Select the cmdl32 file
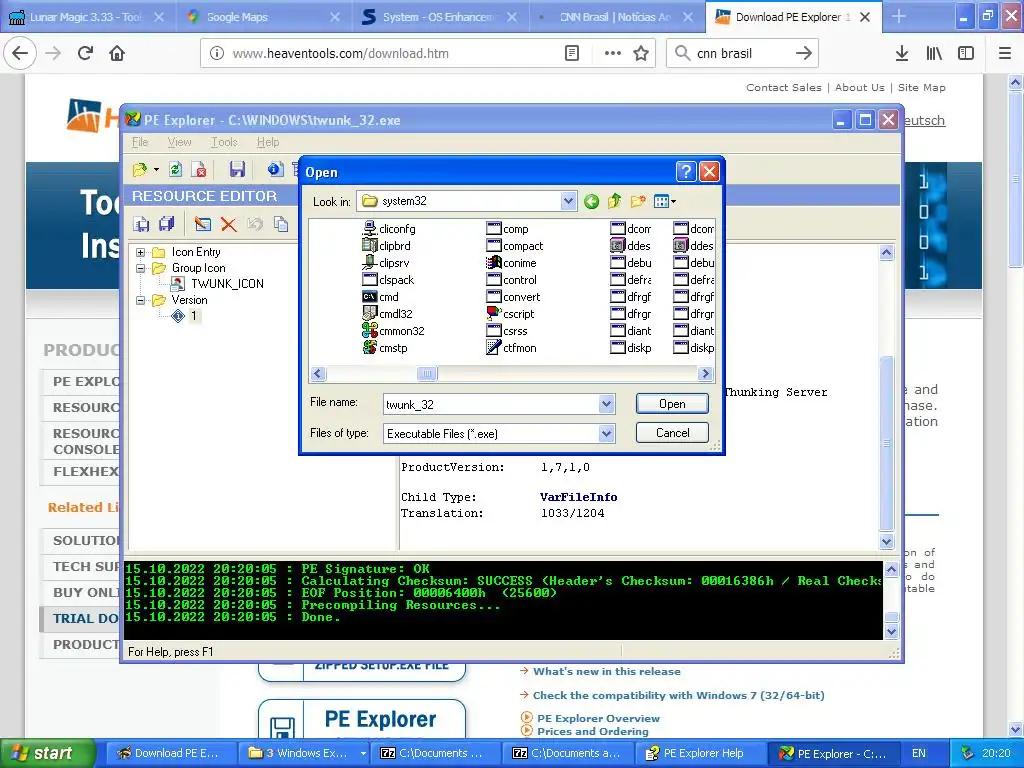 pyautogui.click(x=388, y=314)
